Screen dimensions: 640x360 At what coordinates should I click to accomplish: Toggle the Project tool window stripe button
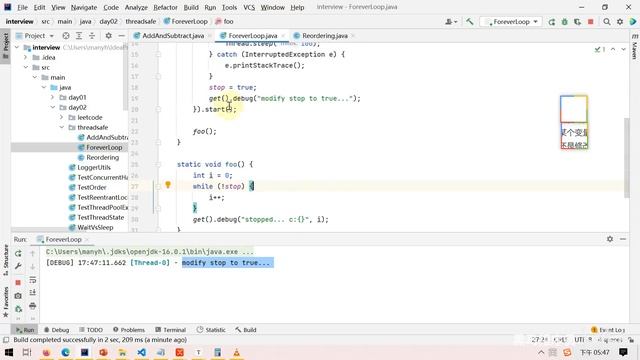point(6,45)
